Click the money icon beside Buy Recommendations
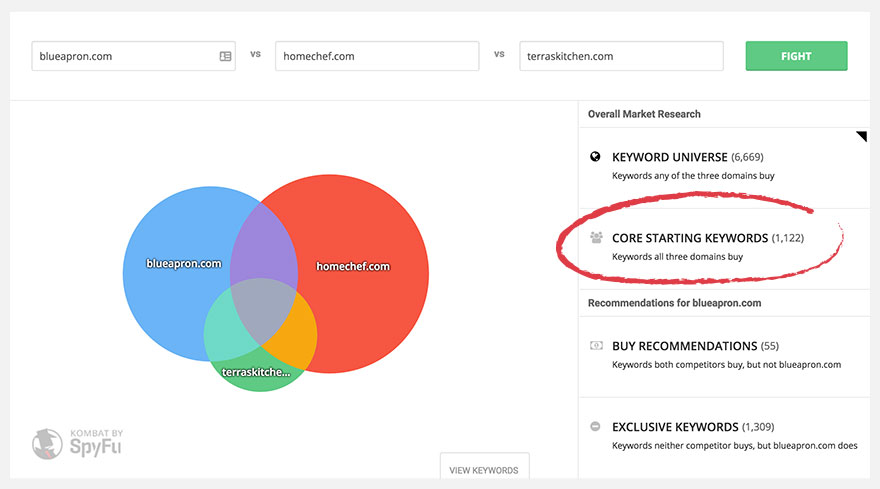The width and height of the screenshot is (880, 489). [x=596, y=345]
